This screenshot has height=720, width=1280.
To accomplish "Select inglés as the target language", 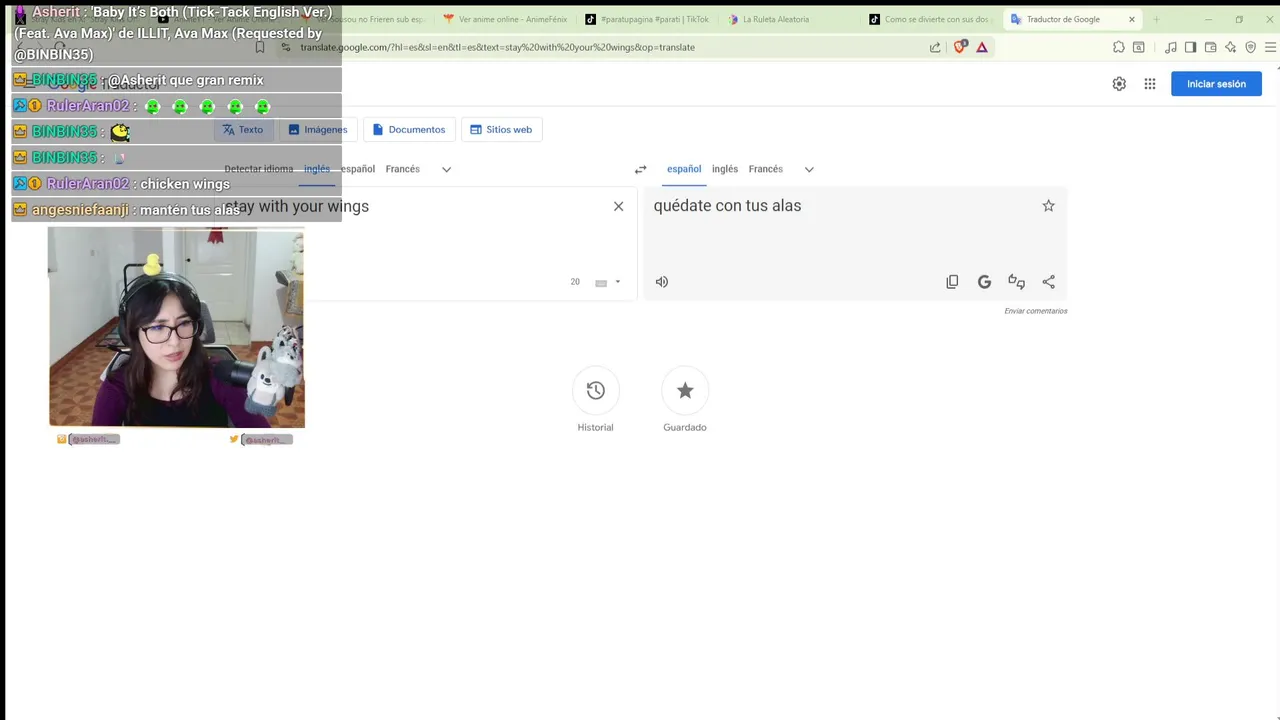I will (x=725, y=169).
